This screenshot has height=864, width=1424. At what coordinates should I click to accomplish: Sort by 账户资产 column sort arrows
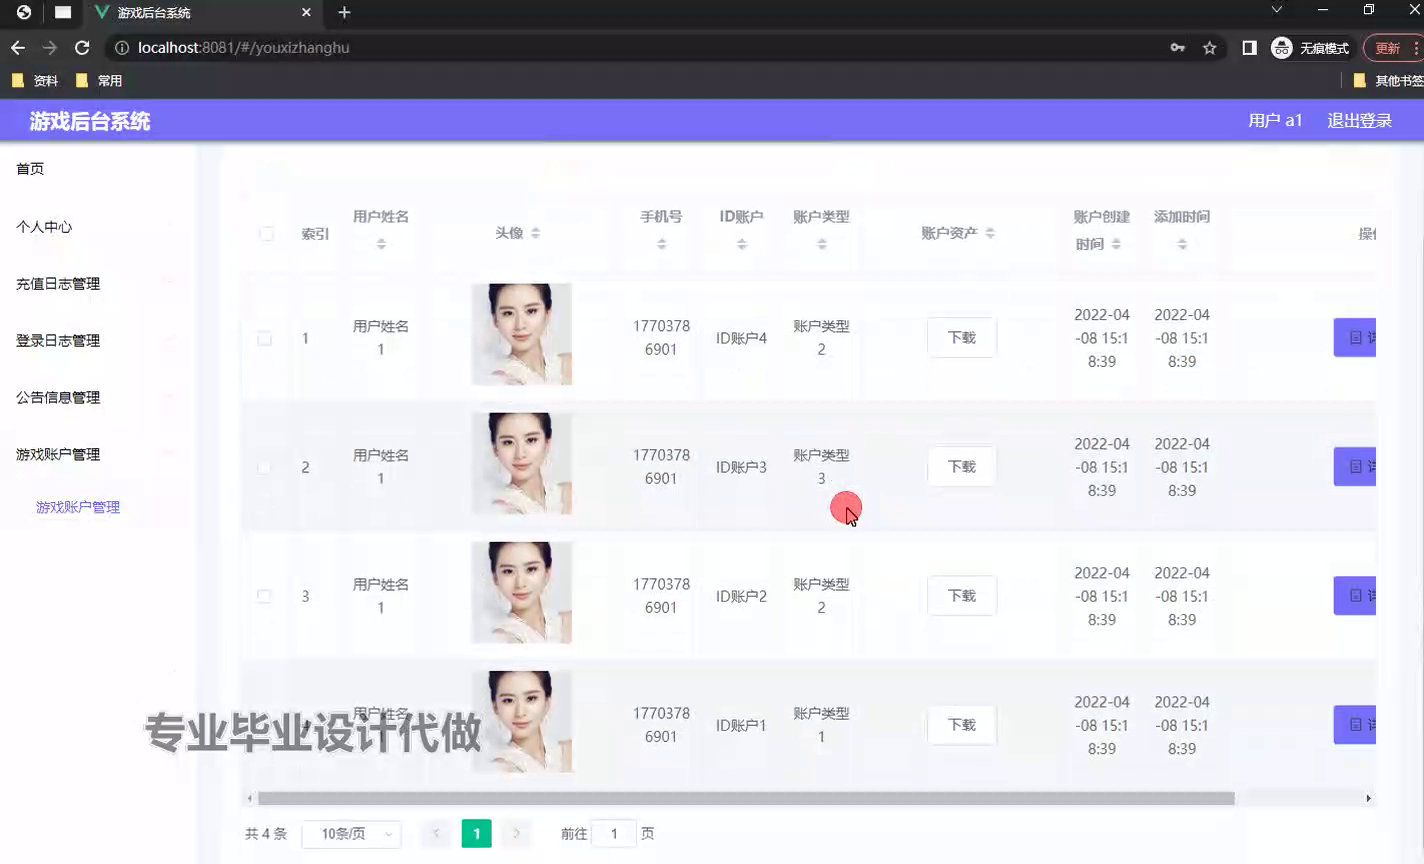[990, 233]
